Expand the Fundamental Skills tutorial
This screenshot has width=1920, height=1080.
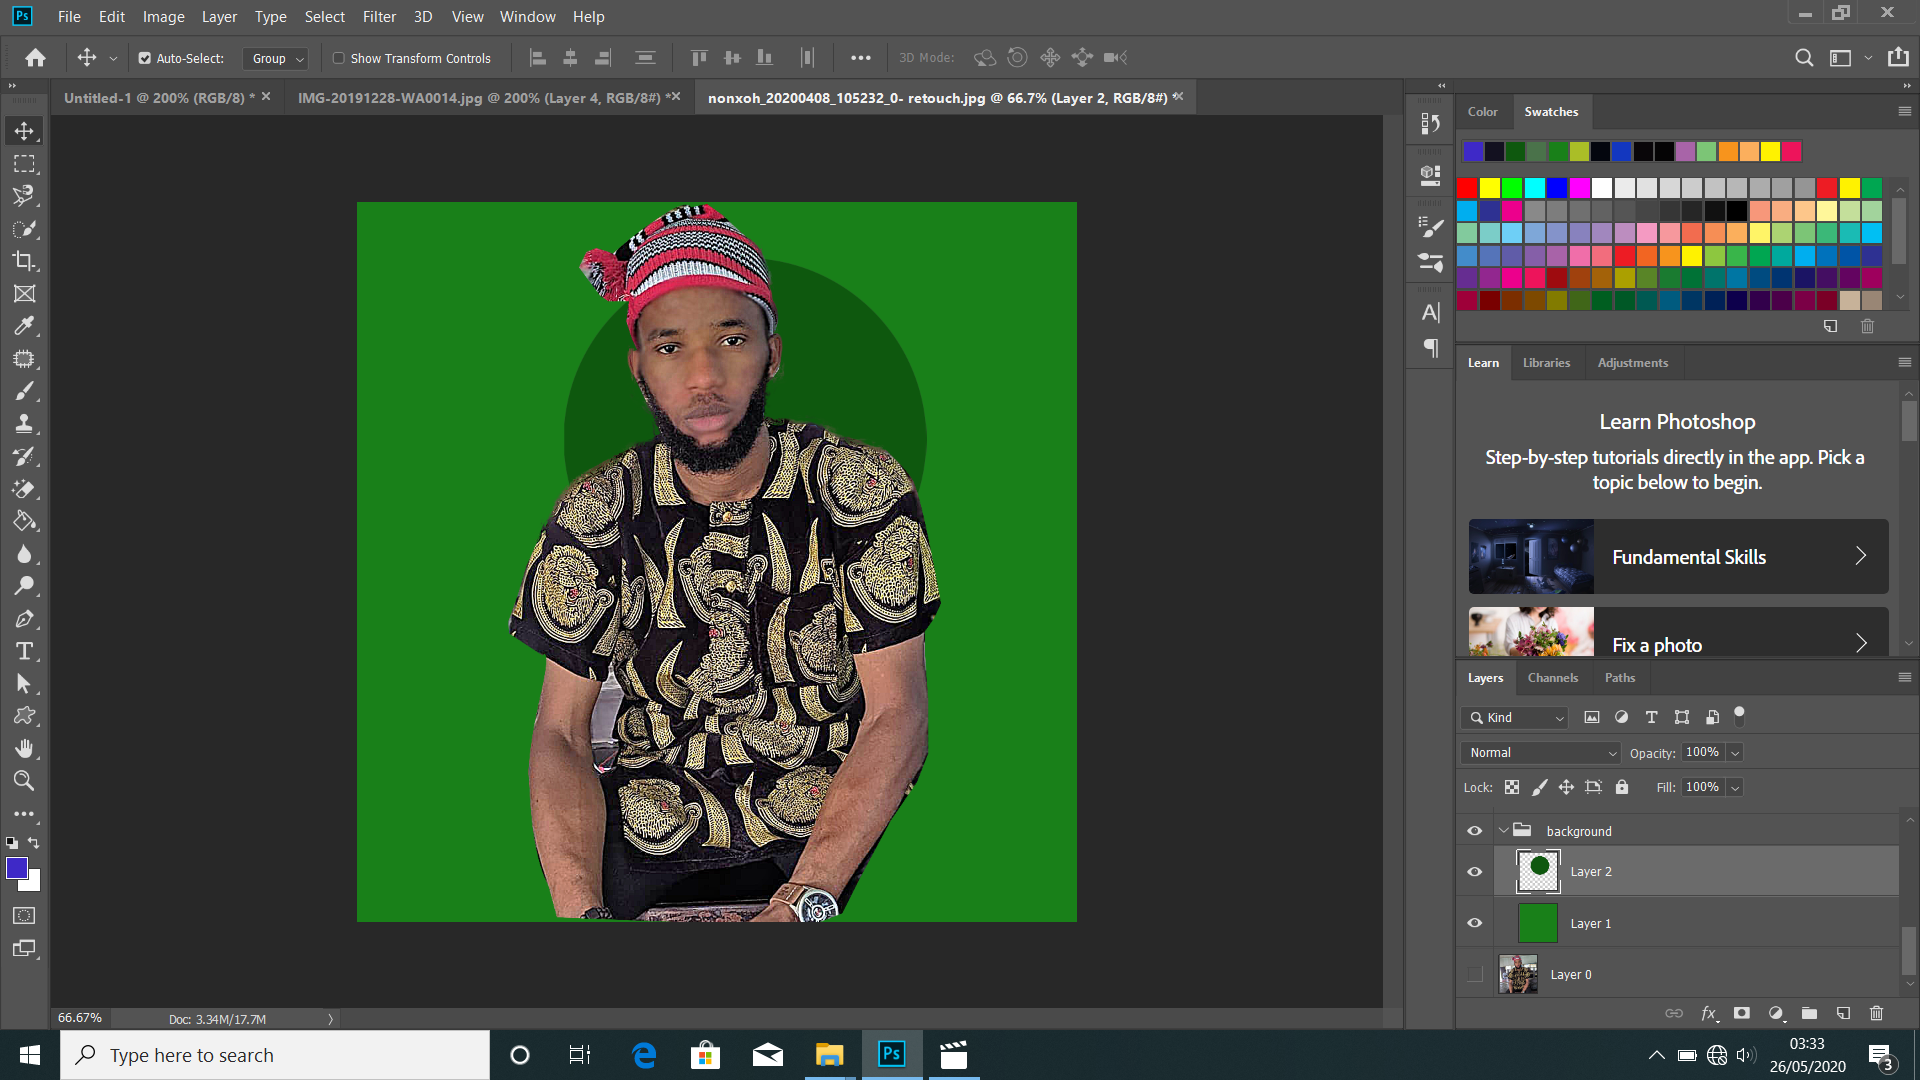(x=1678, y=556)
